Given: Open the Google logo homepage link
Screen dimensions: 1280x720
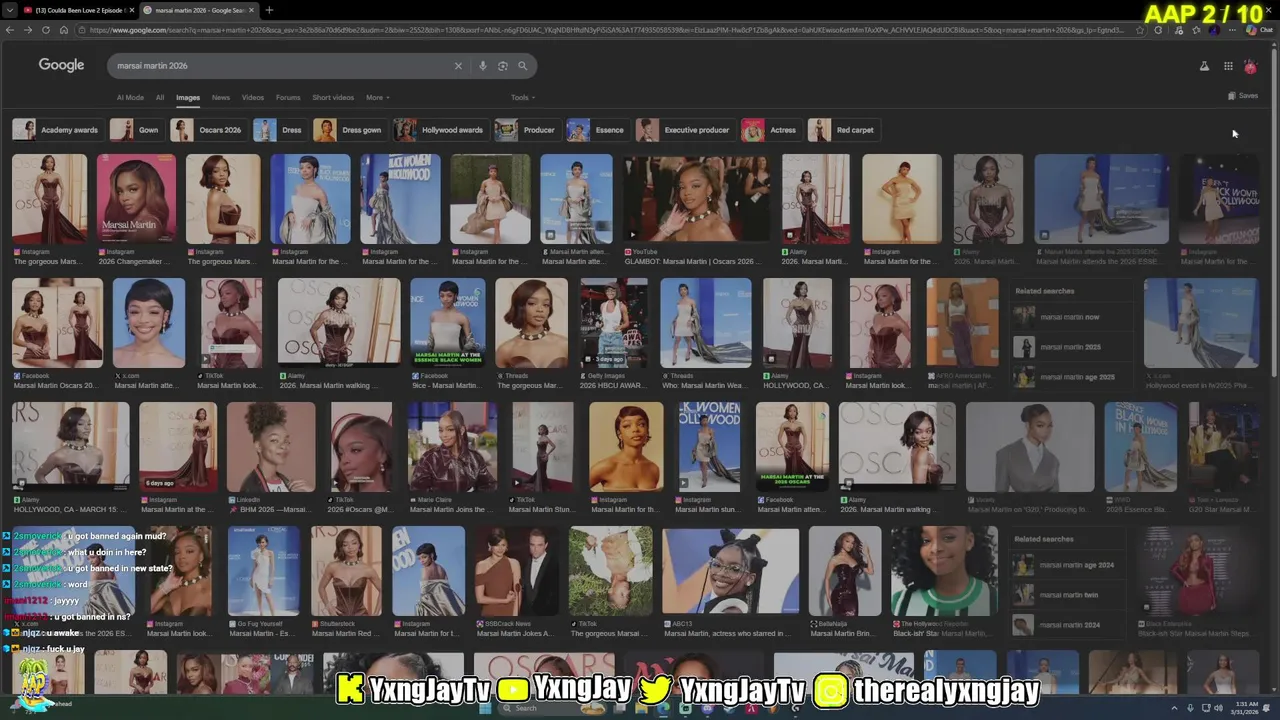Looking at the screenshot, I should [61, 65].
